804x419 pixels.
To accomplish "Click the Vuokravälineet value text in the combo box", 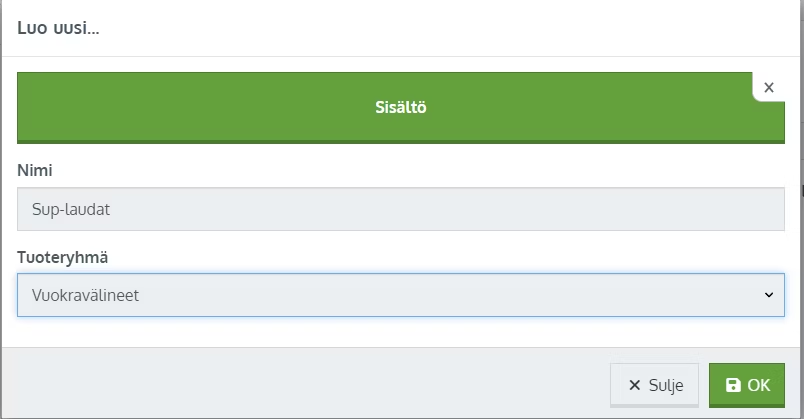I will (85, 295).
